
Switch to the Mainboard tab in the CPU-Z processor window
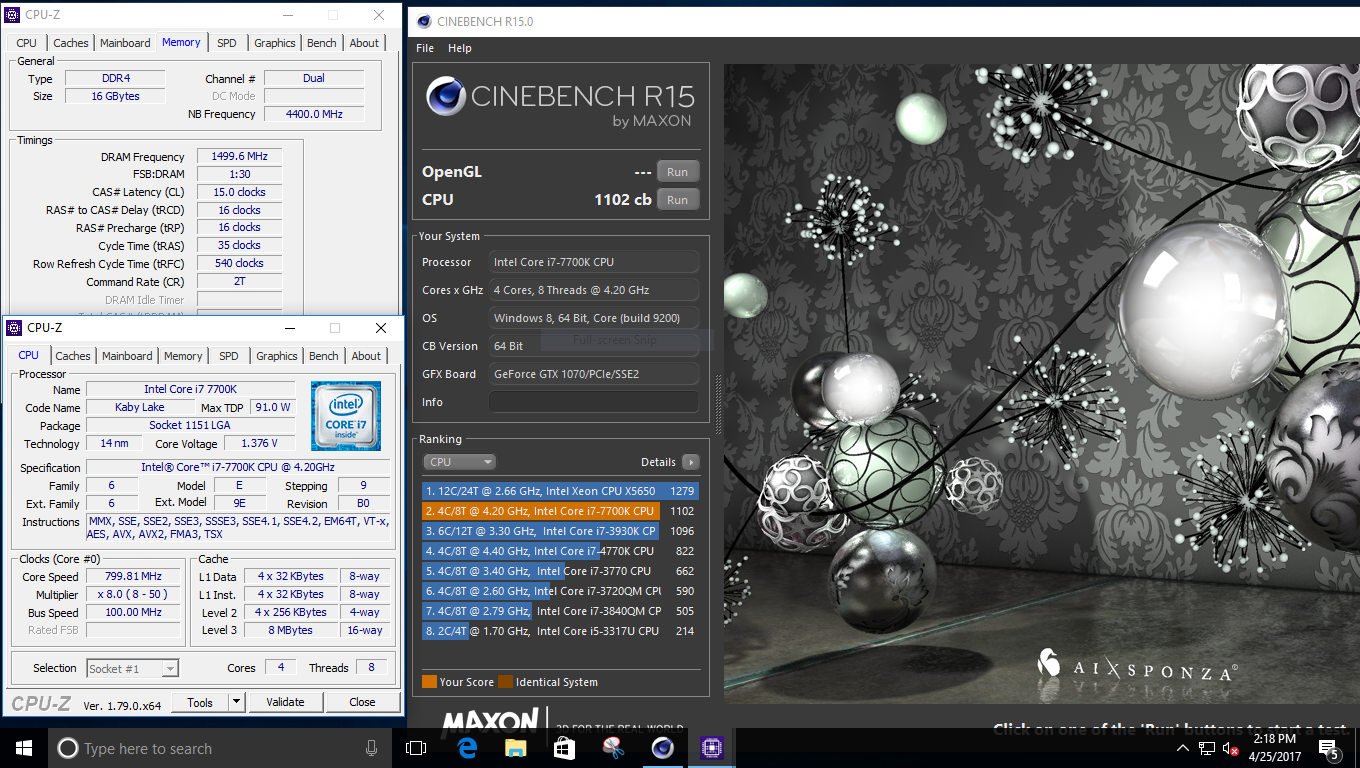127,356
